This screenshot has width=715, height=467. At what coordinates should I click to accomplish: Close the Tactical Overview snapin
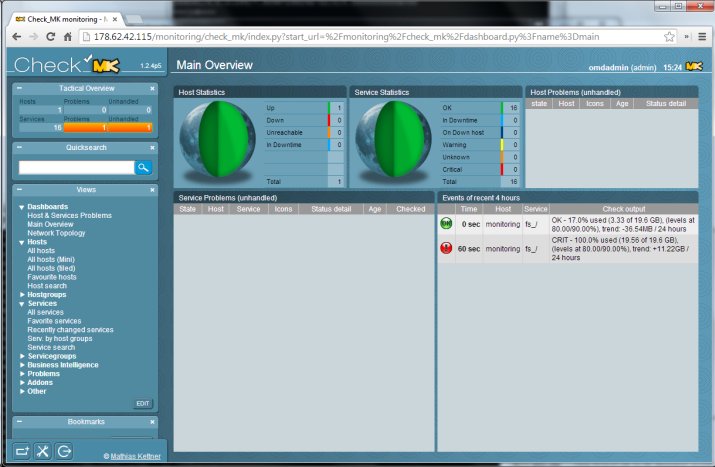click(x=152, y=88)
